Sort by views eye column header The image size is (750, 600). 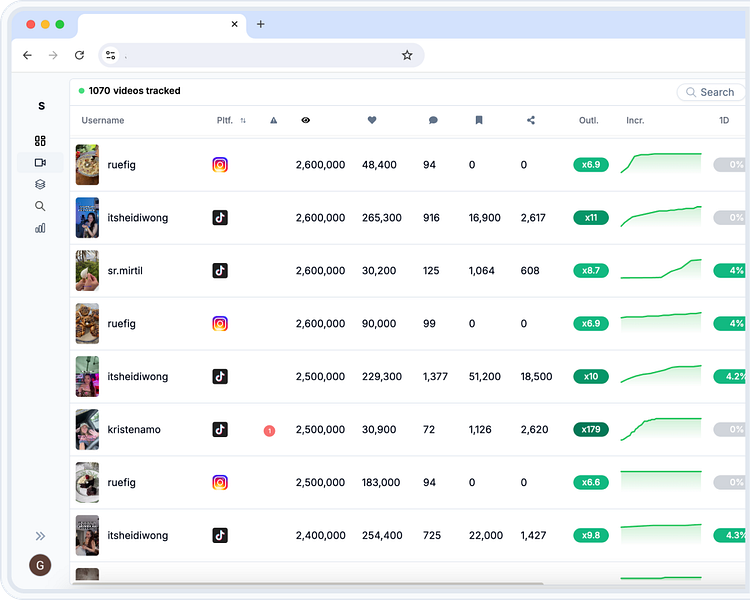pos(306,121)
